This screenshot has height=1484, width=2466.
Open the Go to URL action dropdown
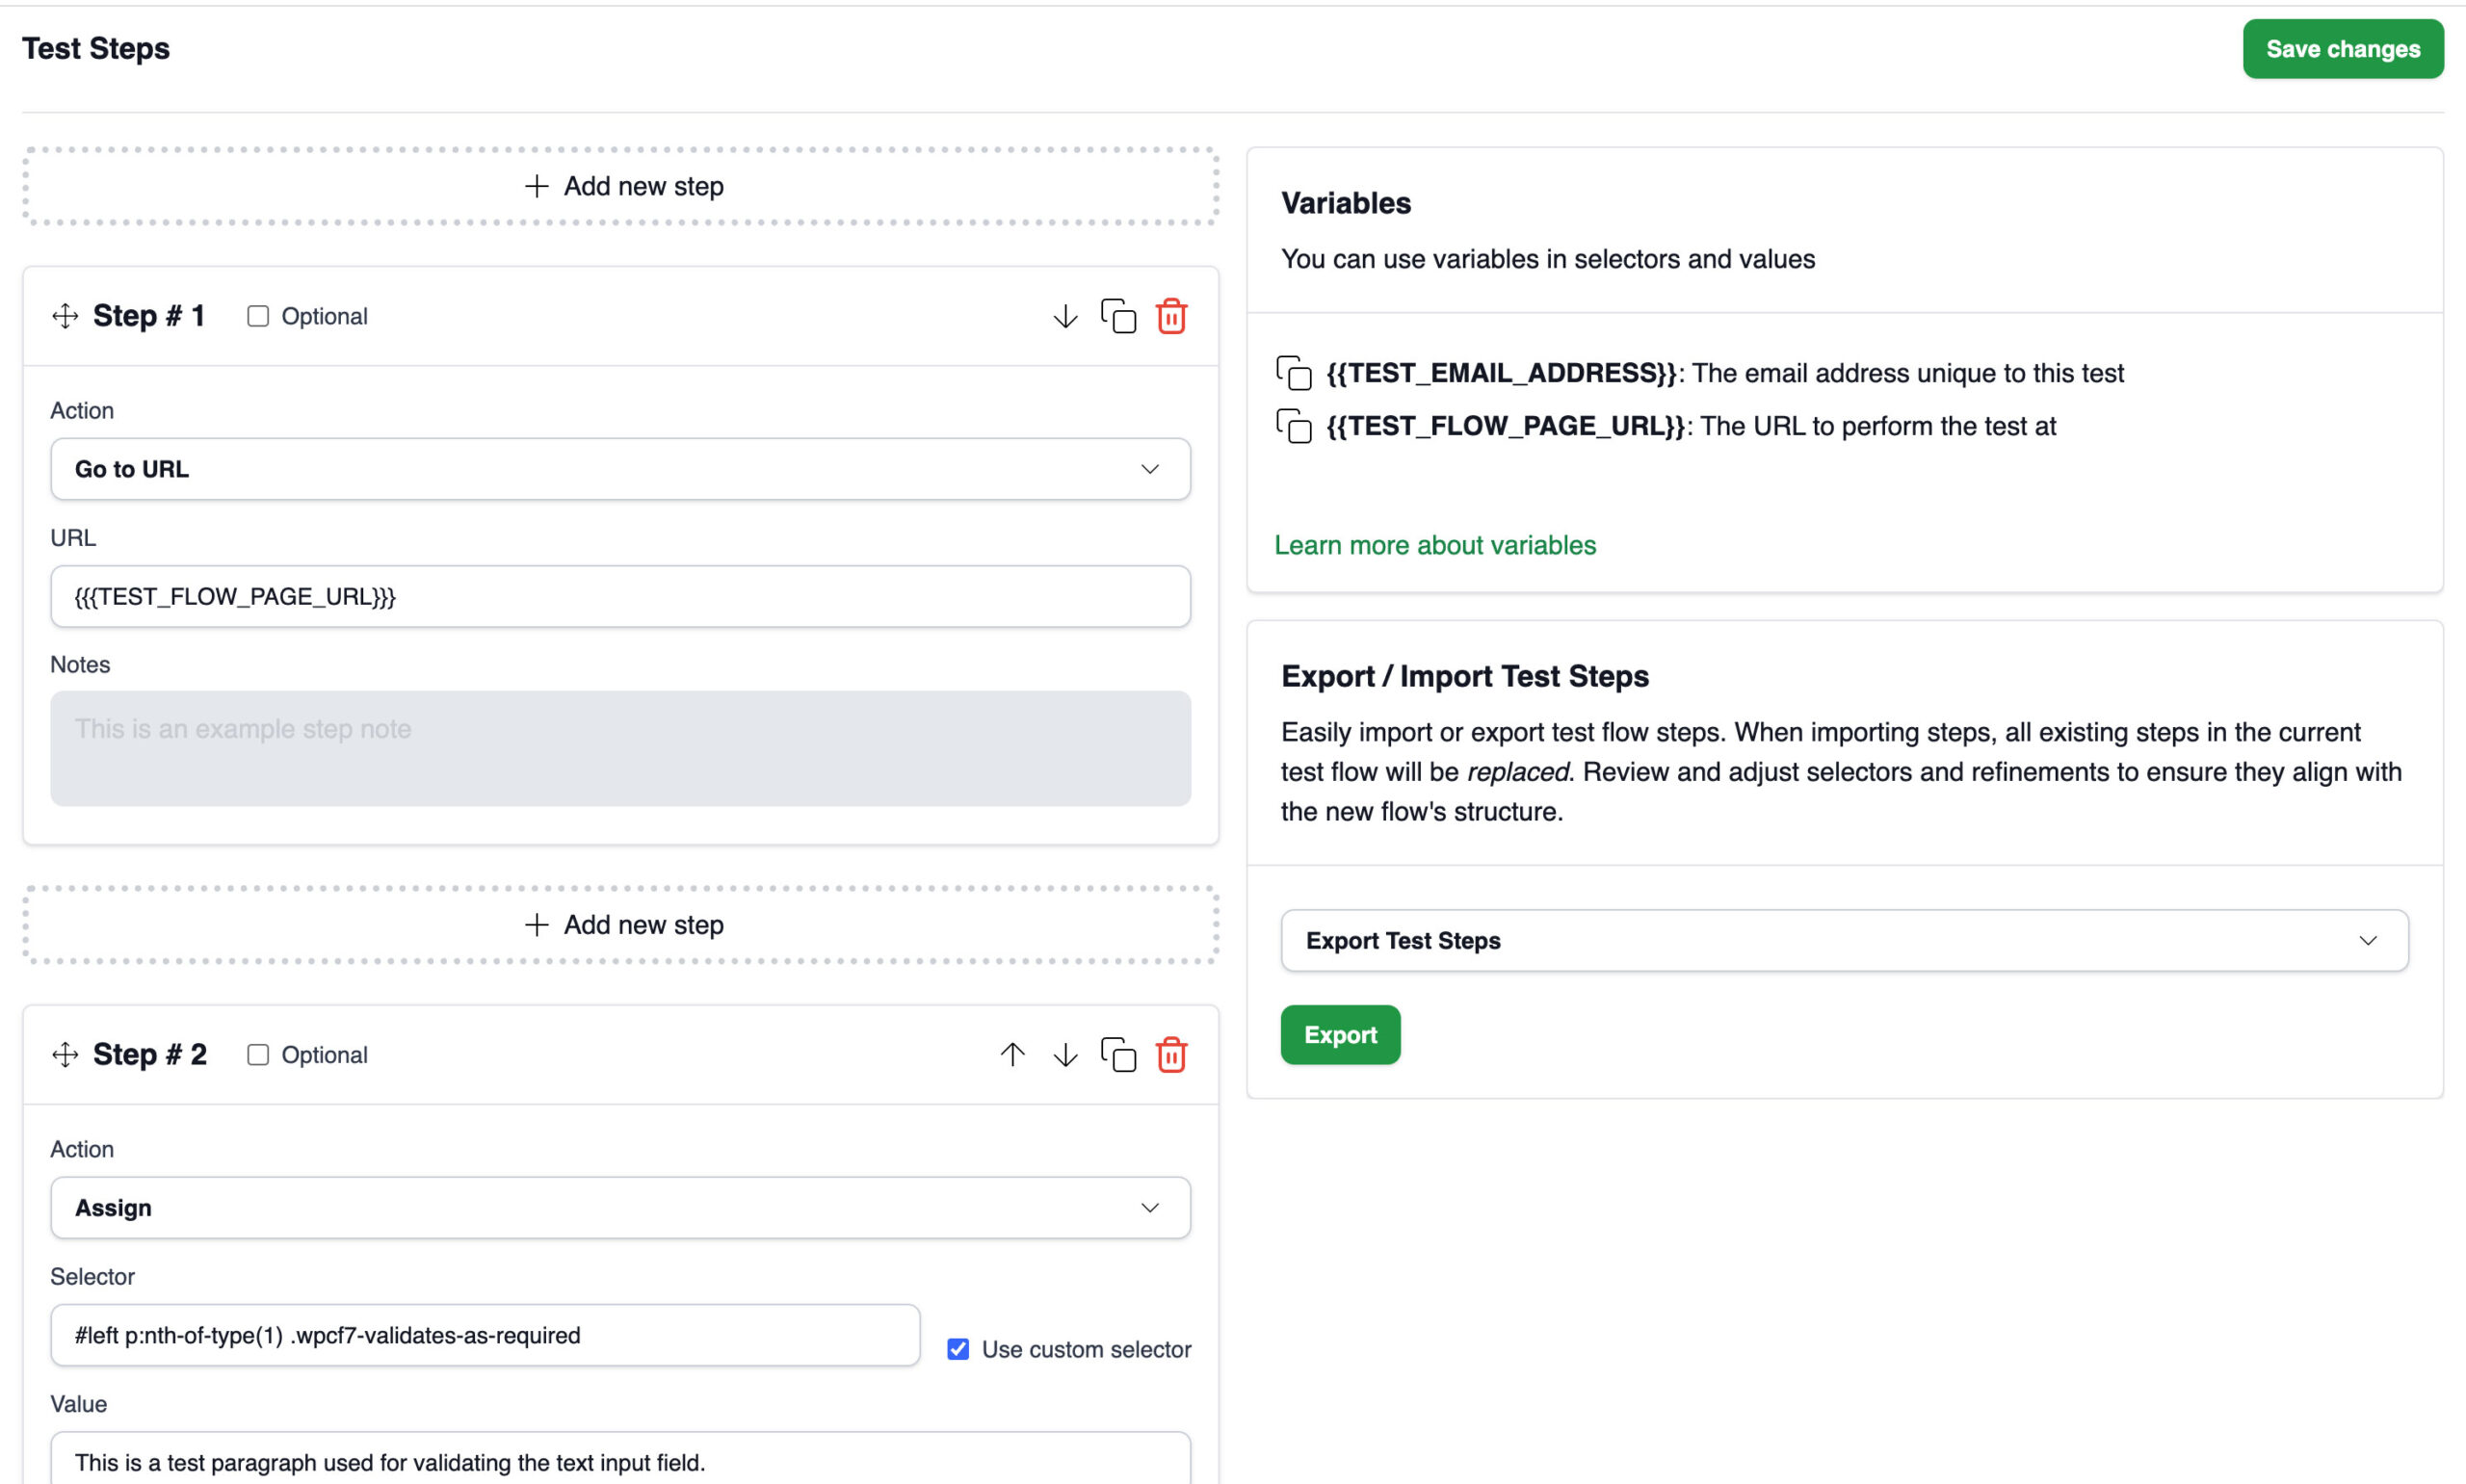point(620,469)
